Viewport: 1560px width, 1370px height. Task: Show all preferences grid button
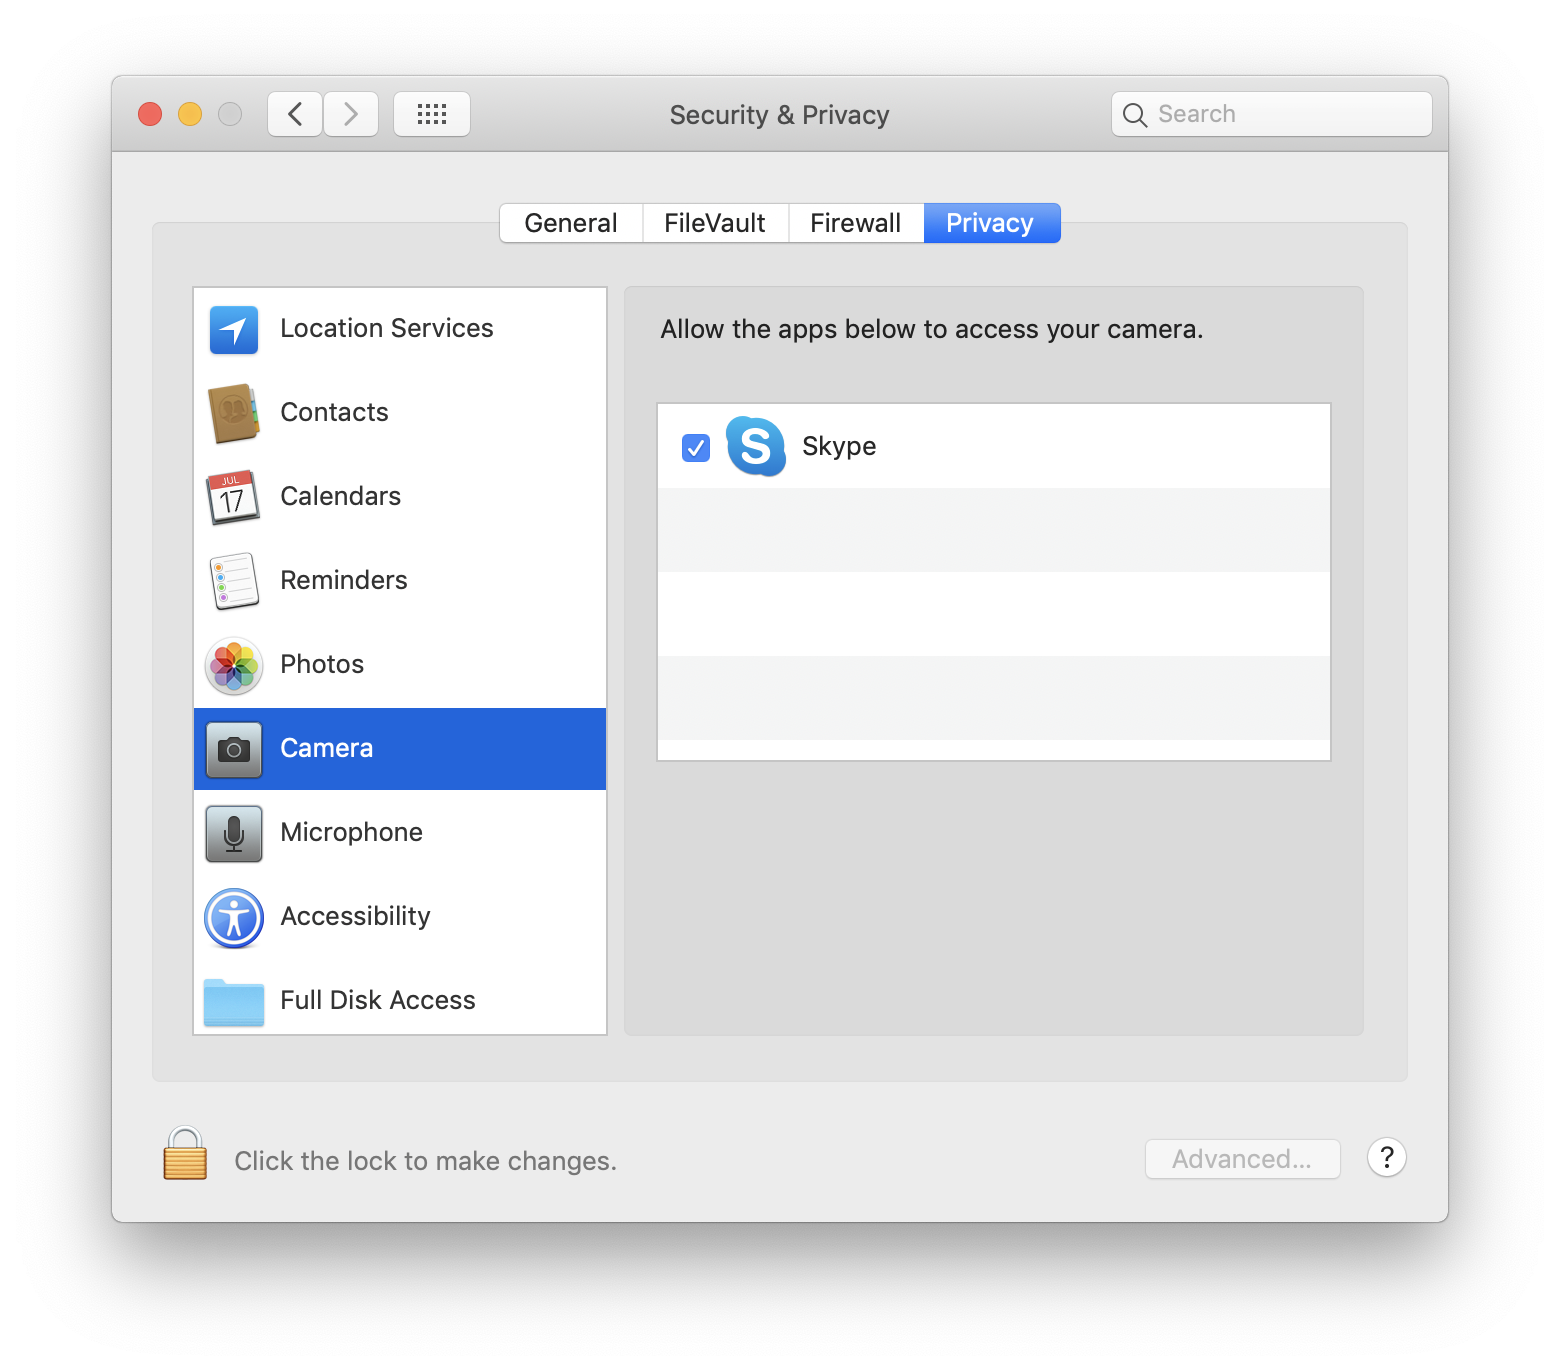[432, 114]
